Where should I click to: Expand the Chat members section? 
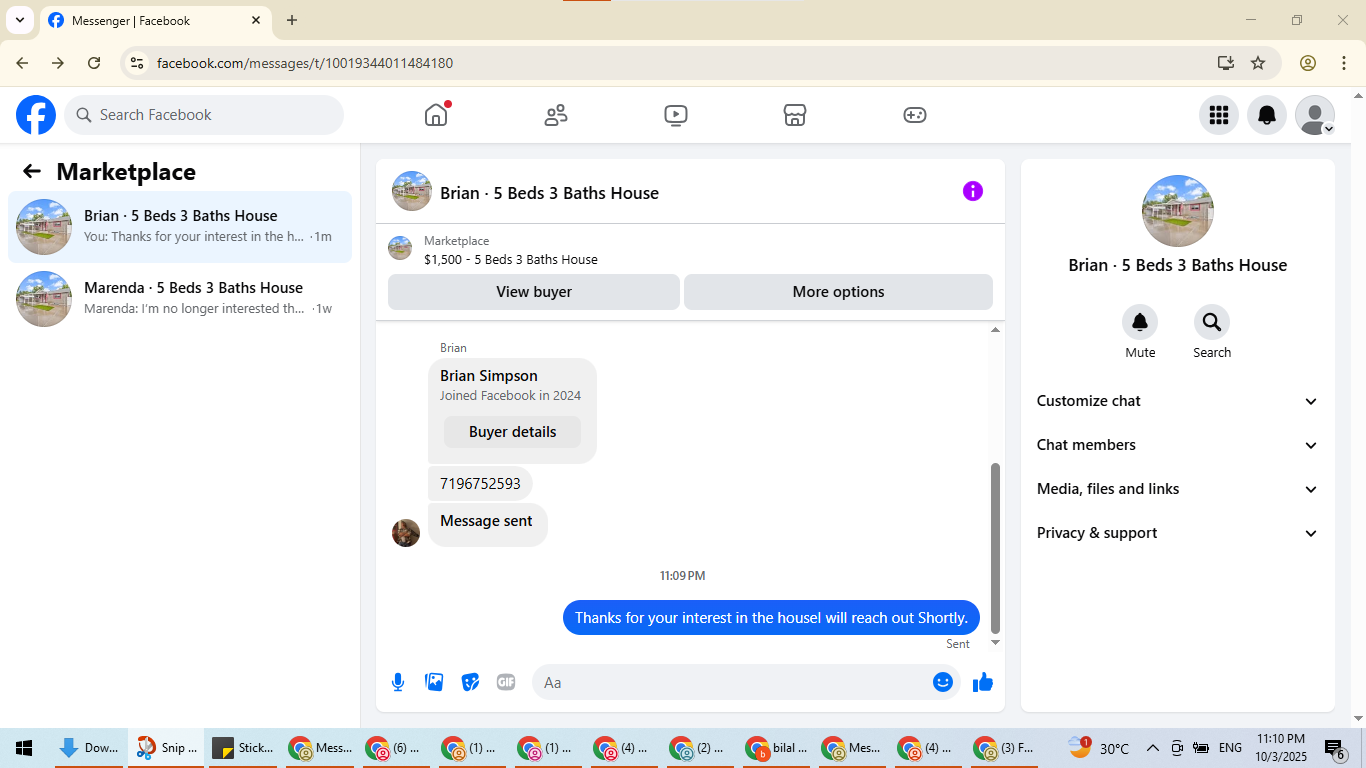tap(1178, 445)
